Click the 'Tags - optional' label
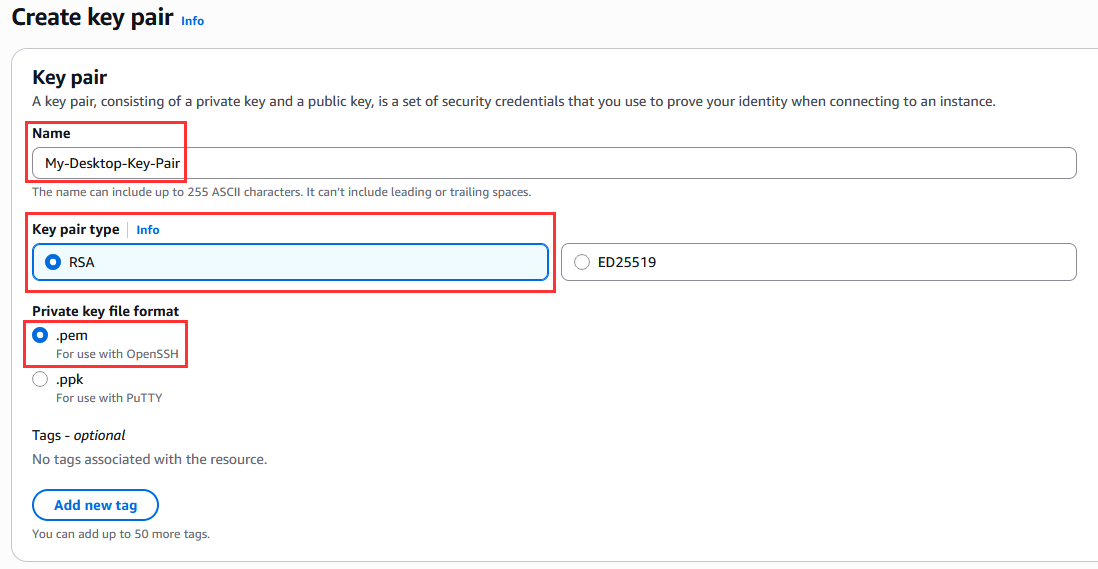 tap(79, 435)
